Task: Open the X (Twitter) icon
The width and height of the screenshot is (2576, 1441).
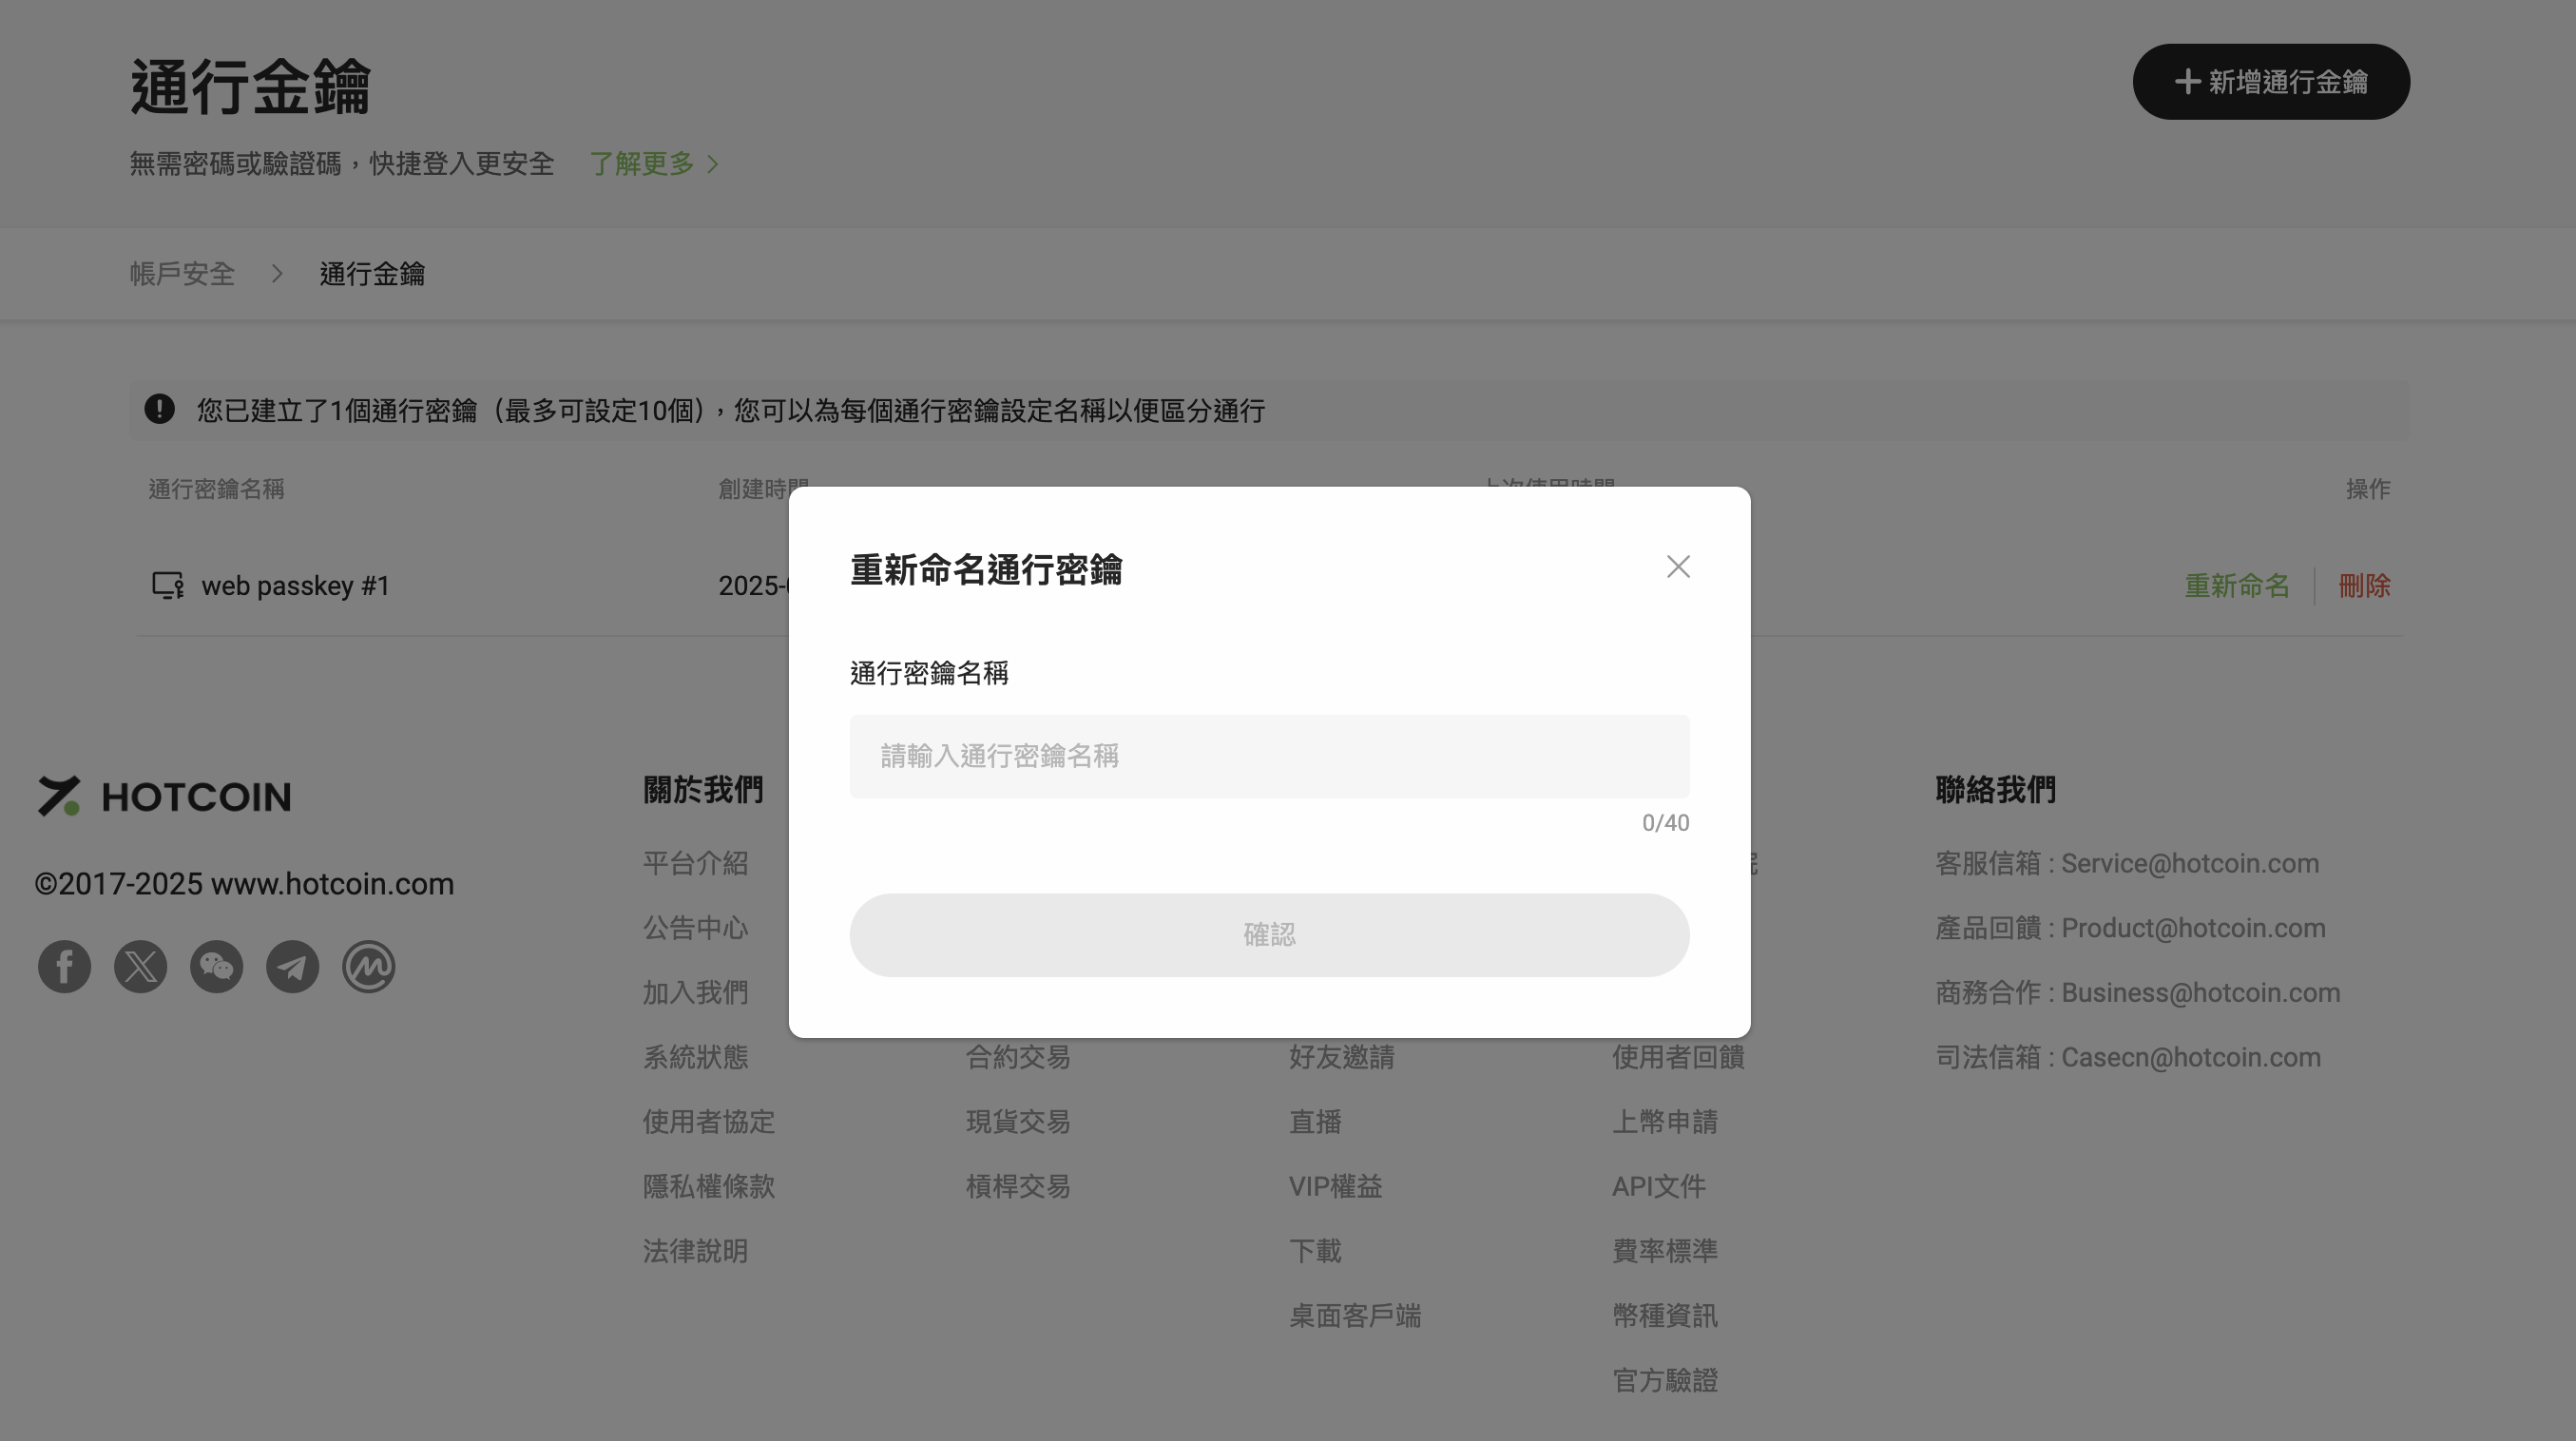Action: pyautogui.click(x=140, y=967)
